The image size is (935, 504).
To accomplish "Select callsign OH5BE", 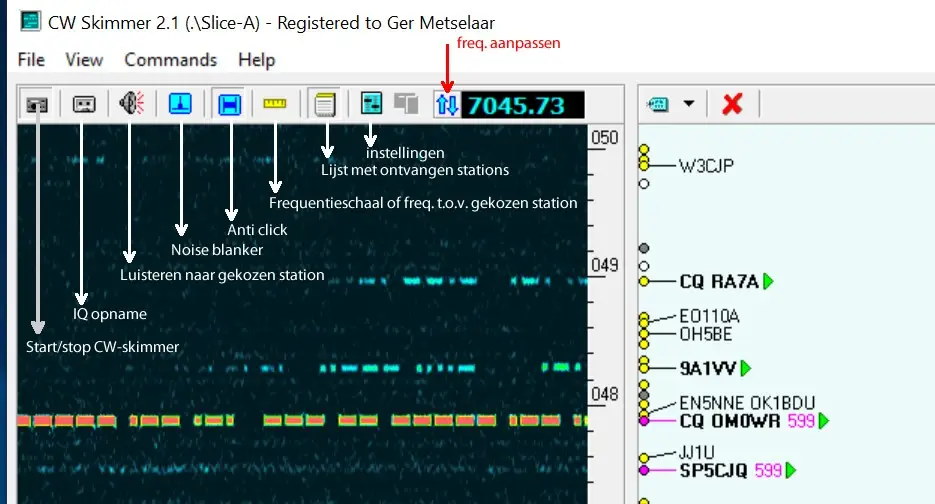I will [x=705, y=334].
